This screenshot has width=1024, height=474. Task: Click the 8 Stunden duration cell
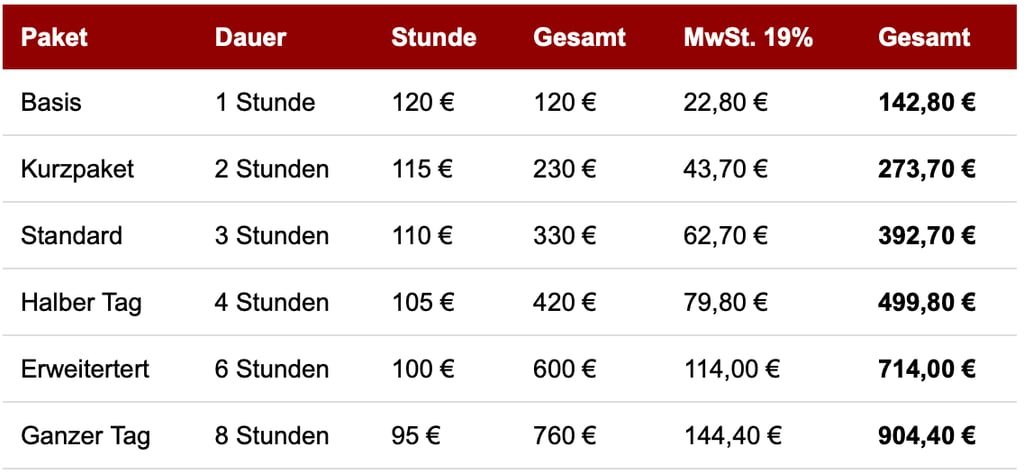(x=271, y=436)
